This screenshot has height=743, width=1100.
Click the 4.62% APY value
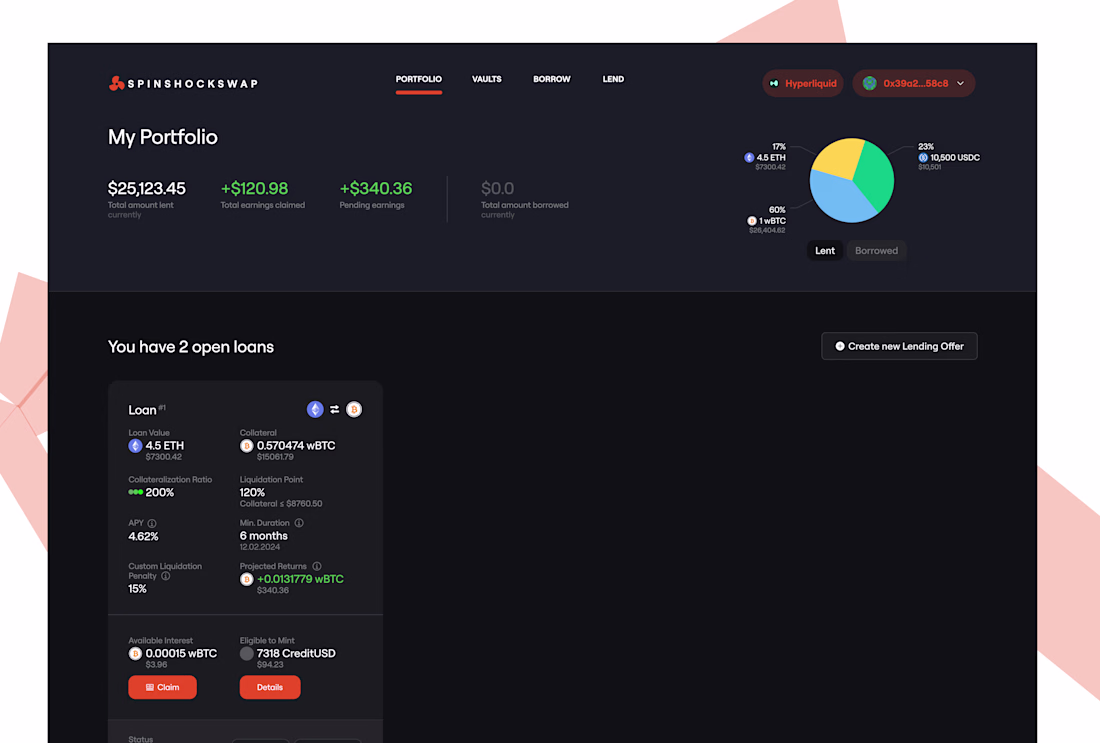tap(143, 537)
